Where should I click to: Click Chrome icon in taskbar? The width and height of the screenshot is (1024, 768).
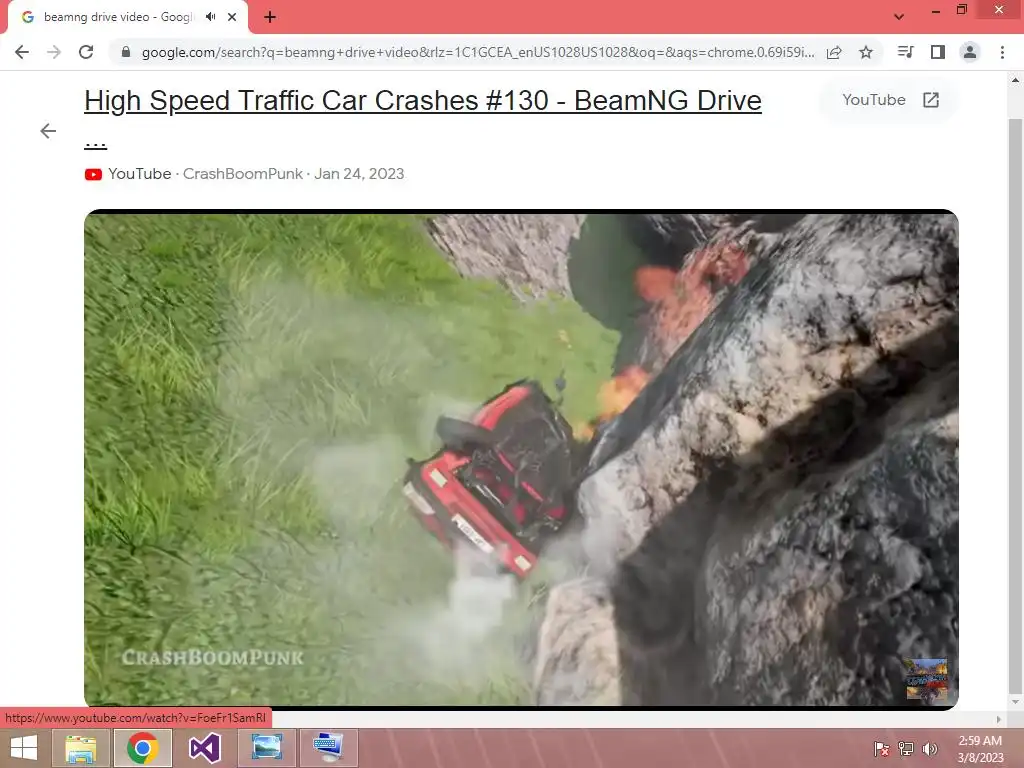[143, 748]
